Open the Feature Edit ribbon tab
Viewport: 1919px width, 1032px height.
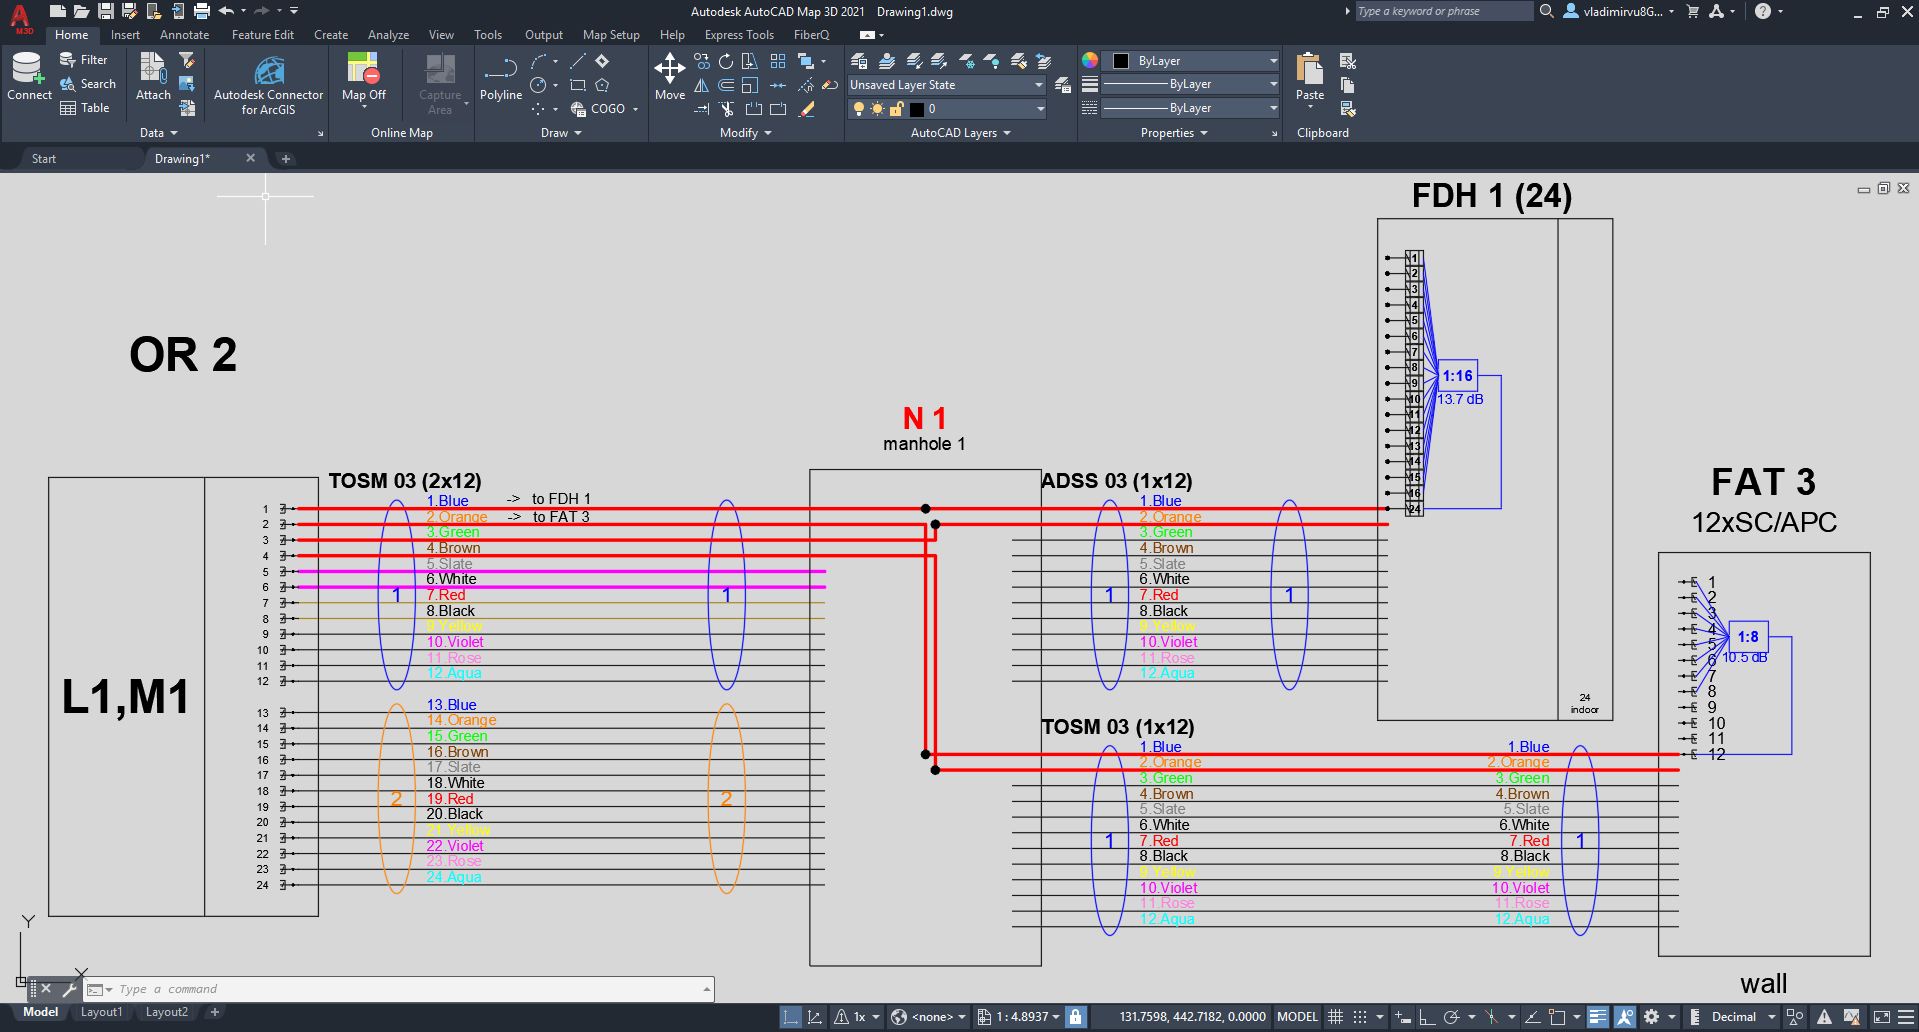[x=263, y=35]
